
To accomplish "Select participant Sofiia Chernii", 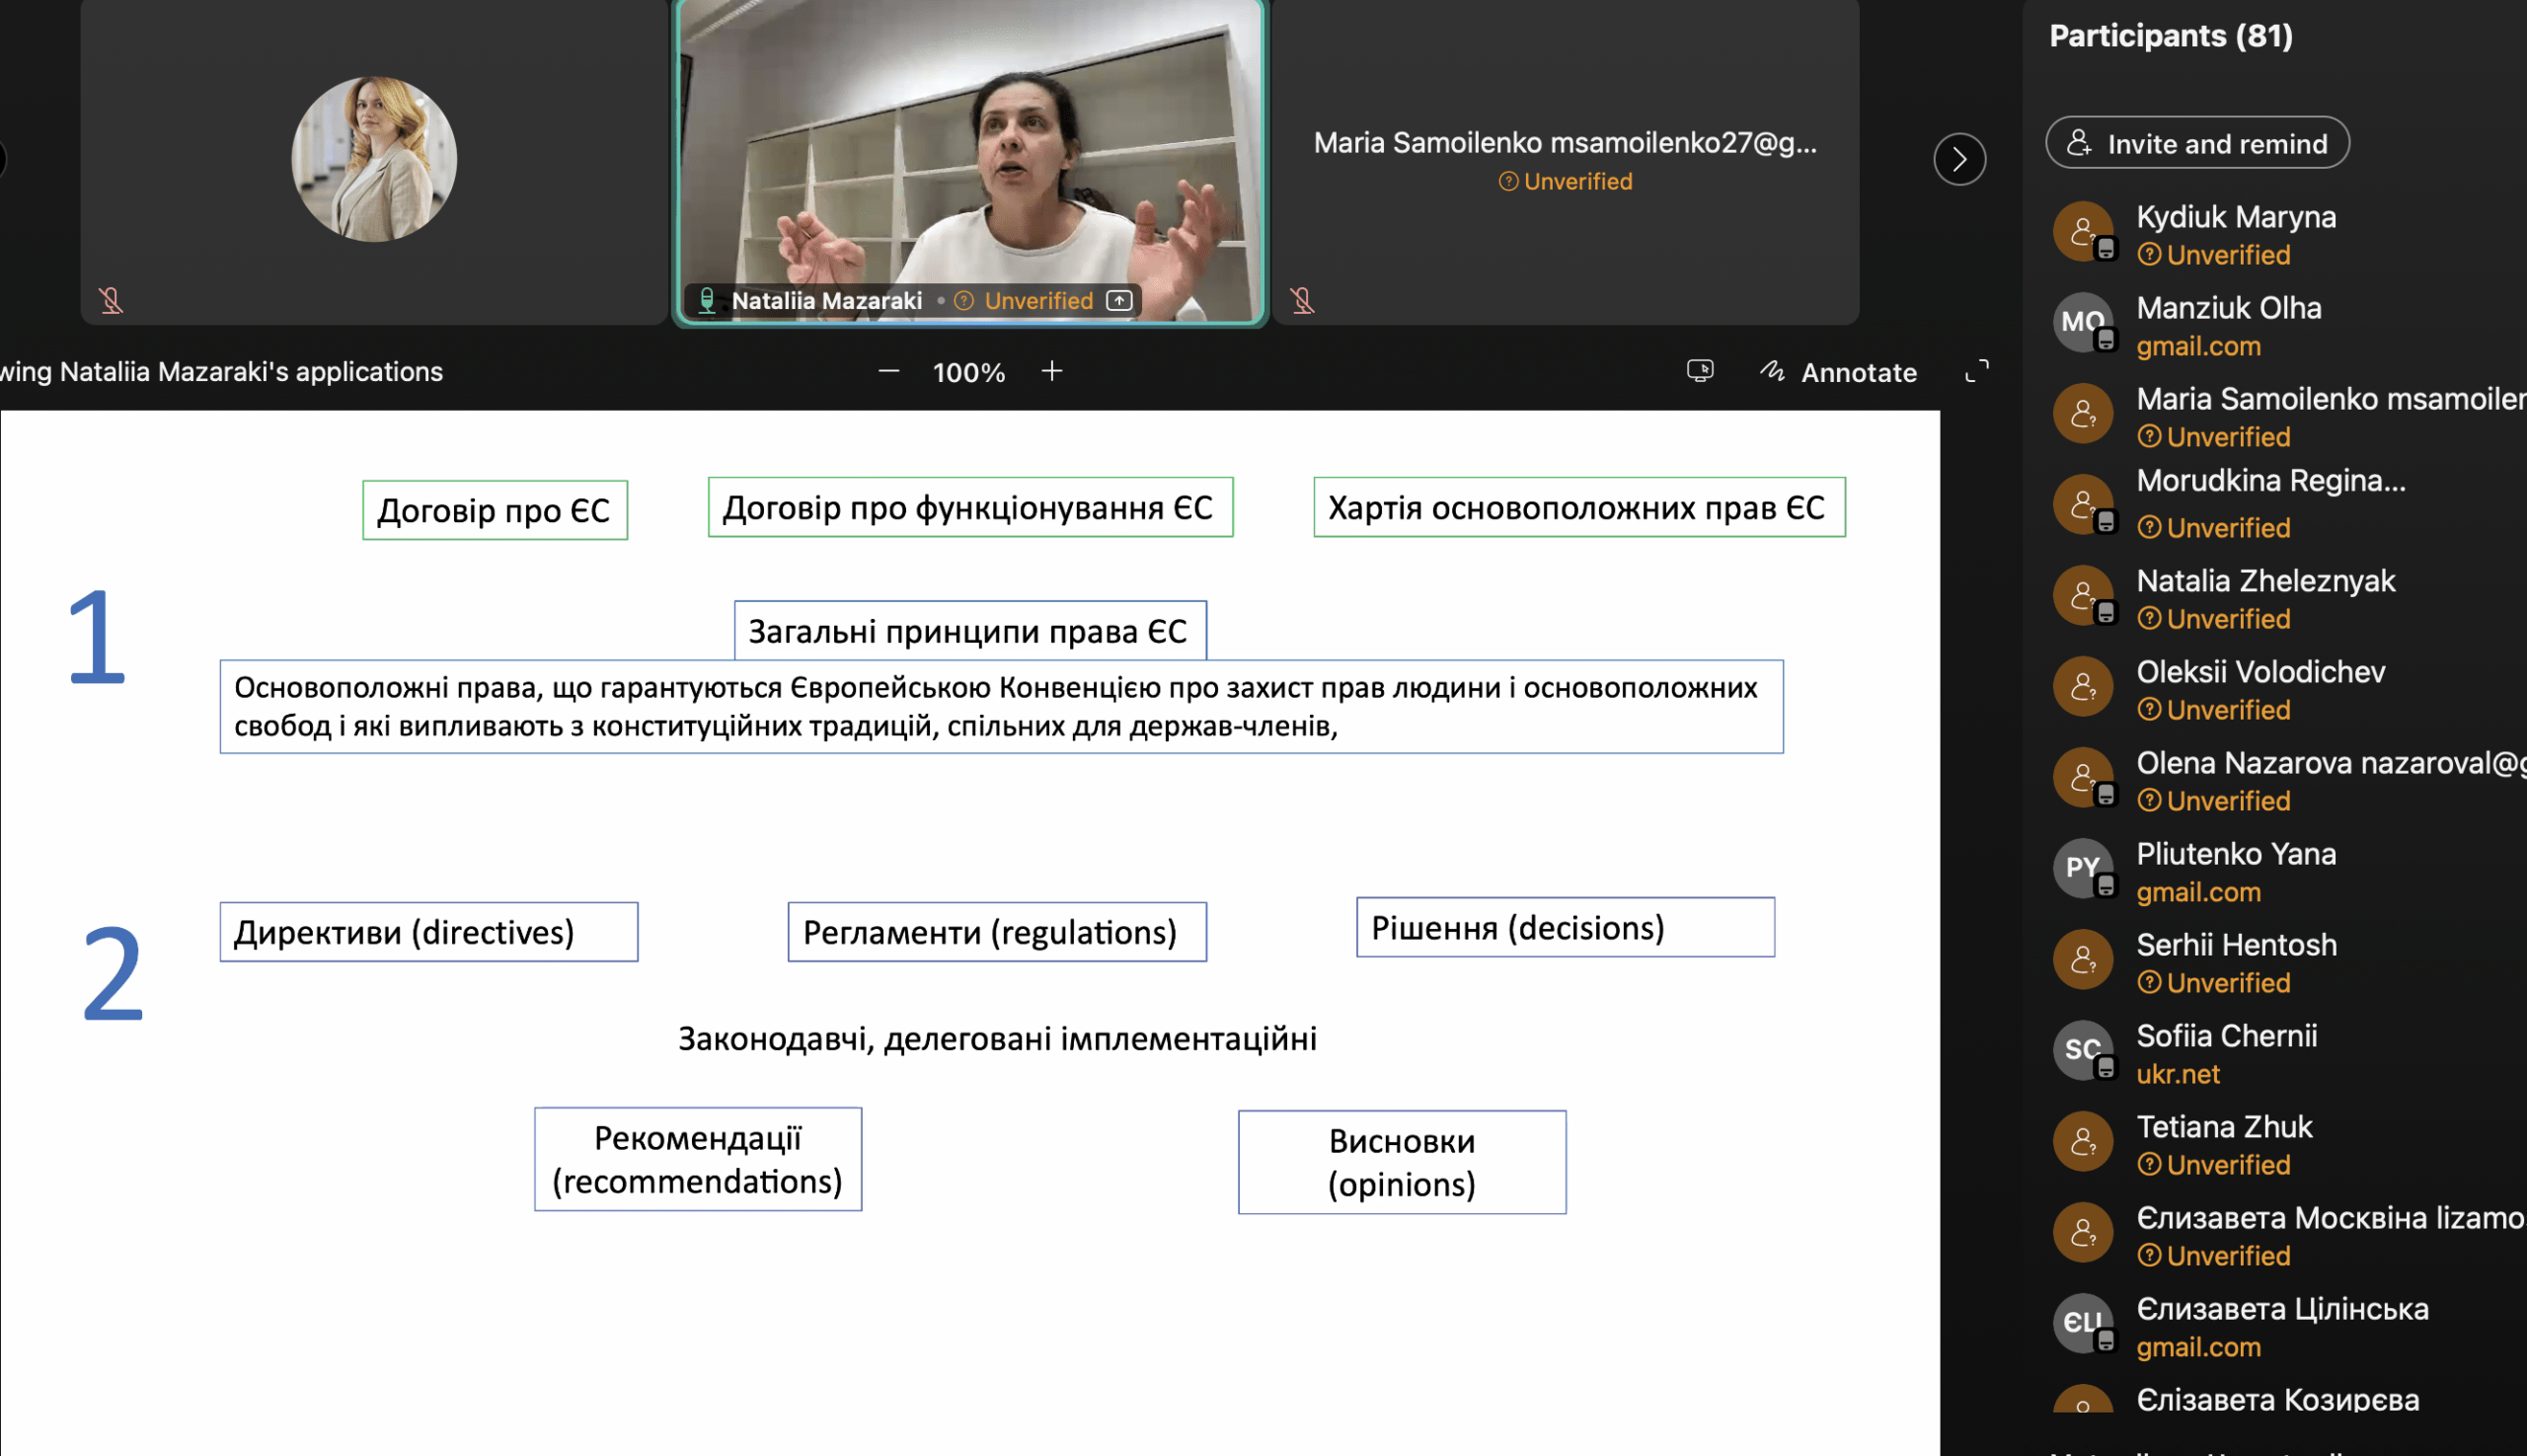I will click(x=2226, y=1036).
